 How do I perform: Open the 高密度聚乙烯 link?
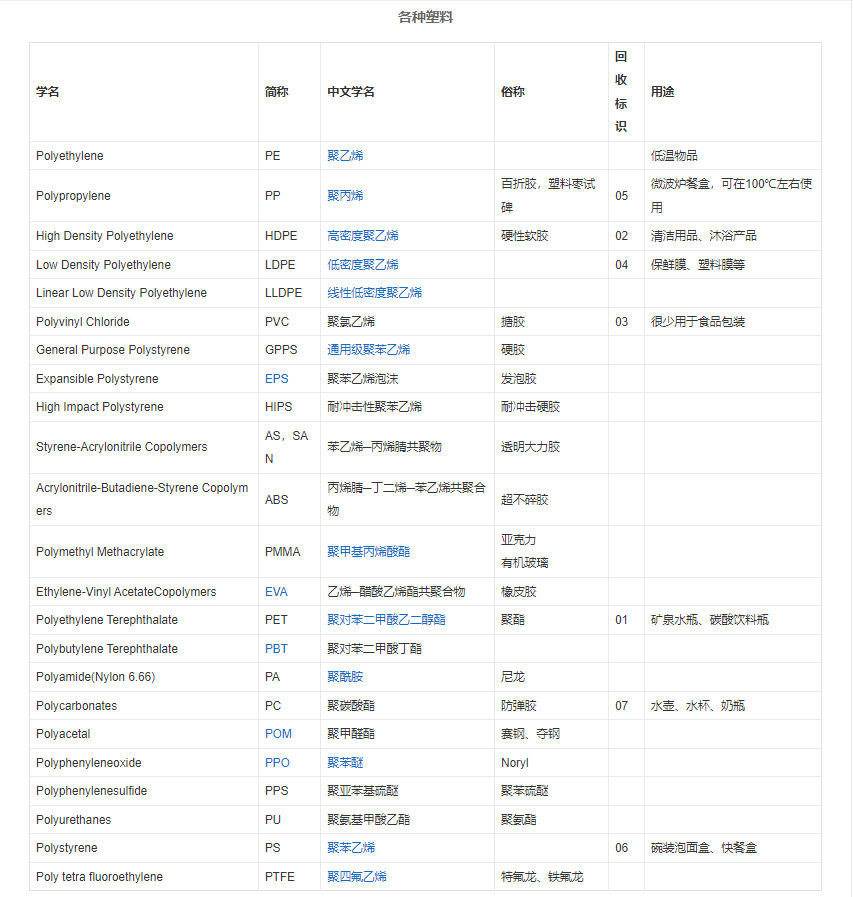tap(363, 236)
